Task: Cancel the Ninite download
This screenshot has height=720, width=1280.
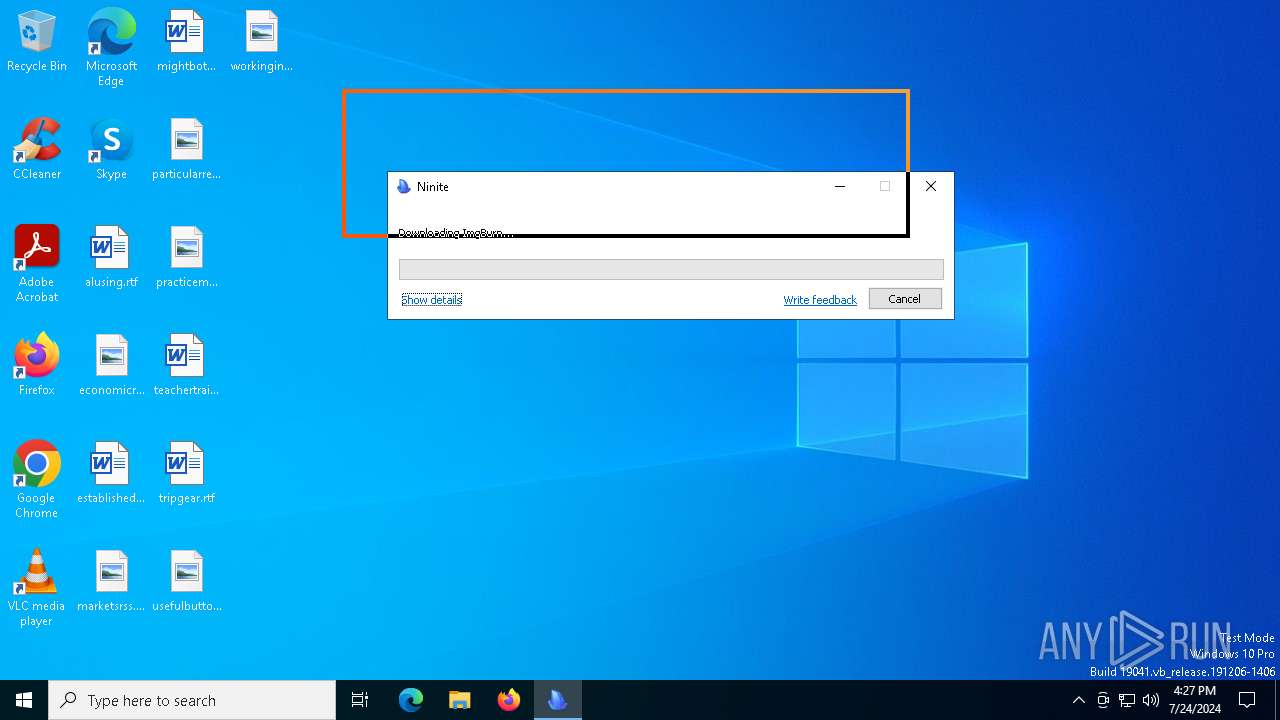Action: [x=905, y=299]
